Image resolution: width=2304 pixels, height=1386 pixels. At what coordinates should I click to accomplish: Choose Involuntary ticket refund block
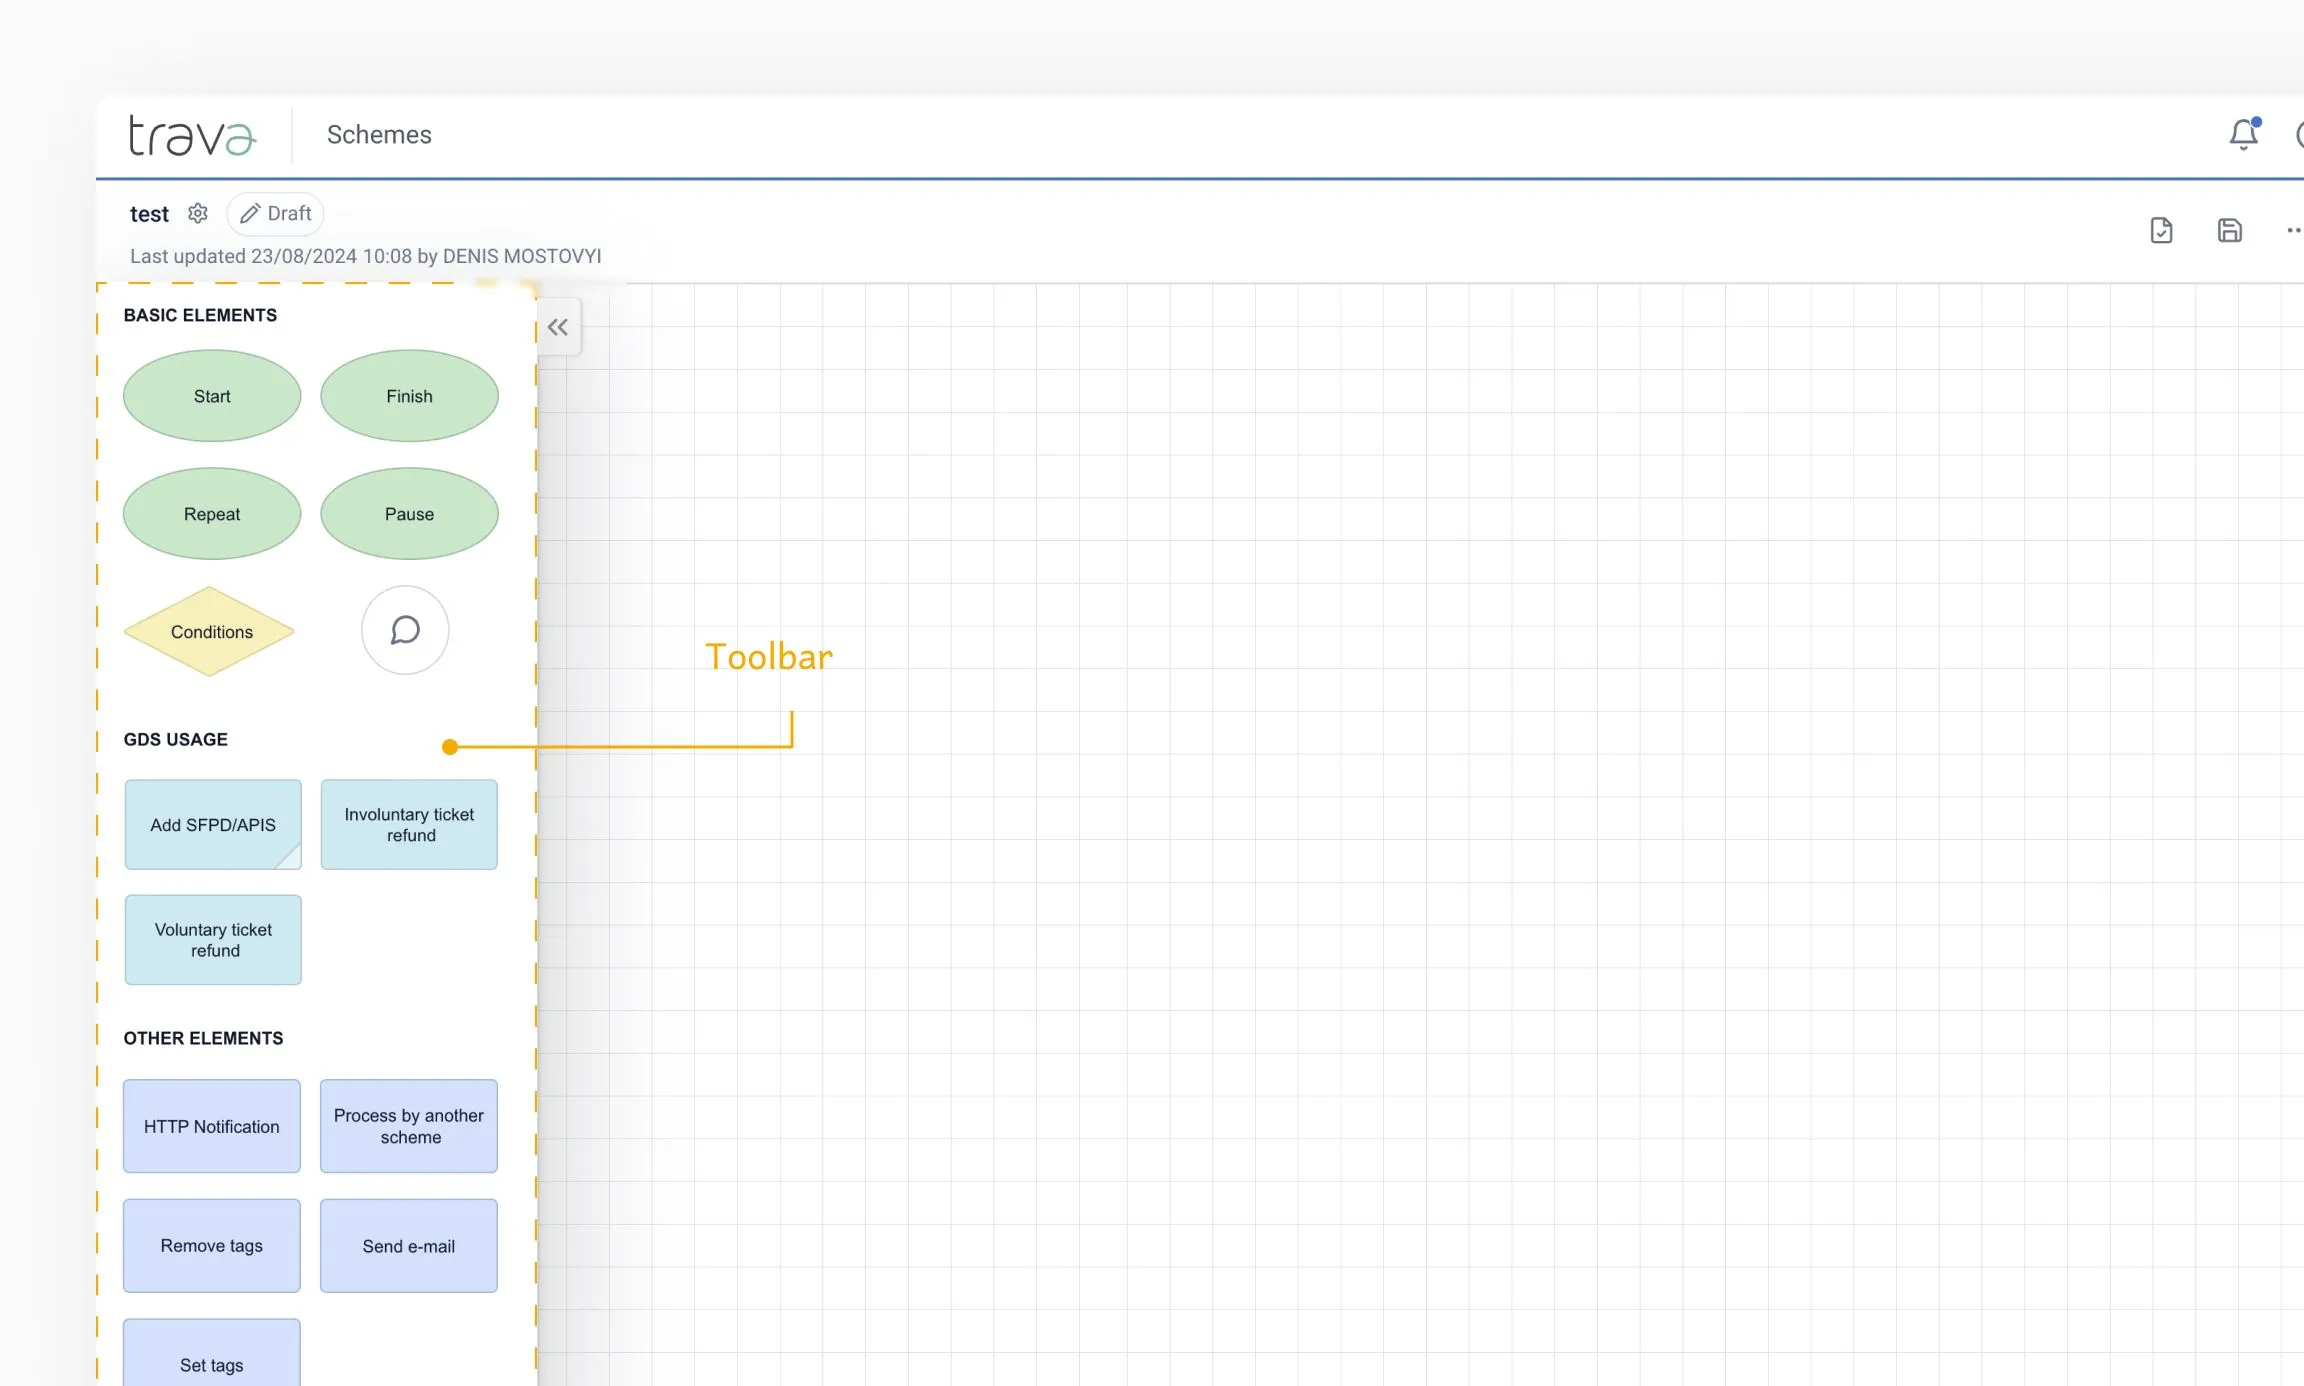409,825
